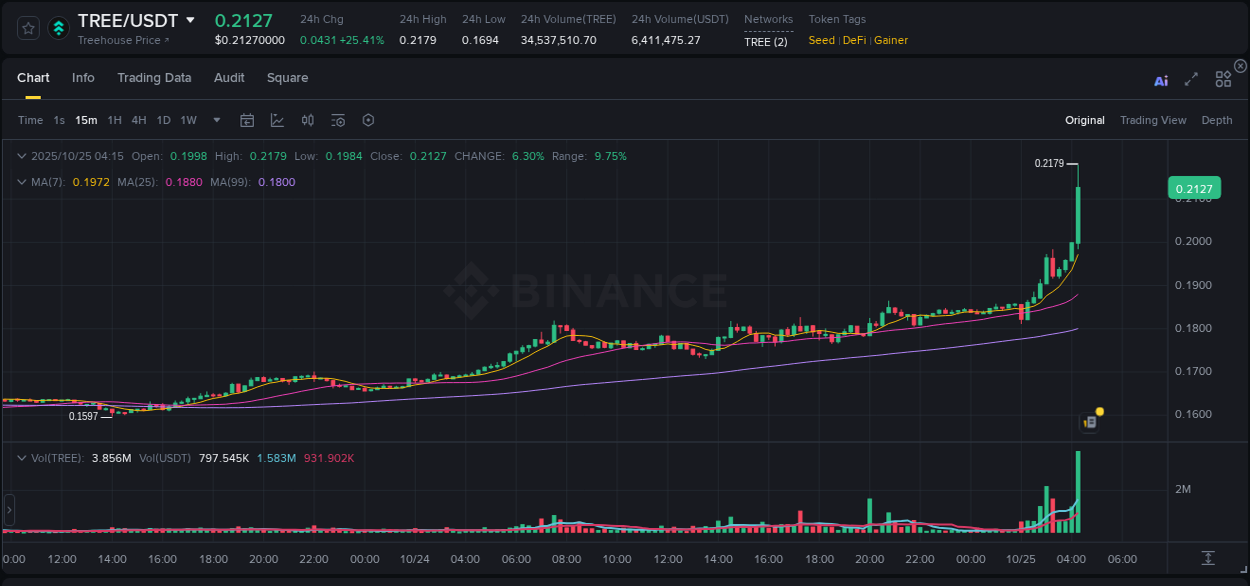Collapse the OHLC info row chevron
Image resolution: width=1250 pixels, height=586 pixels.
[22, 156]
